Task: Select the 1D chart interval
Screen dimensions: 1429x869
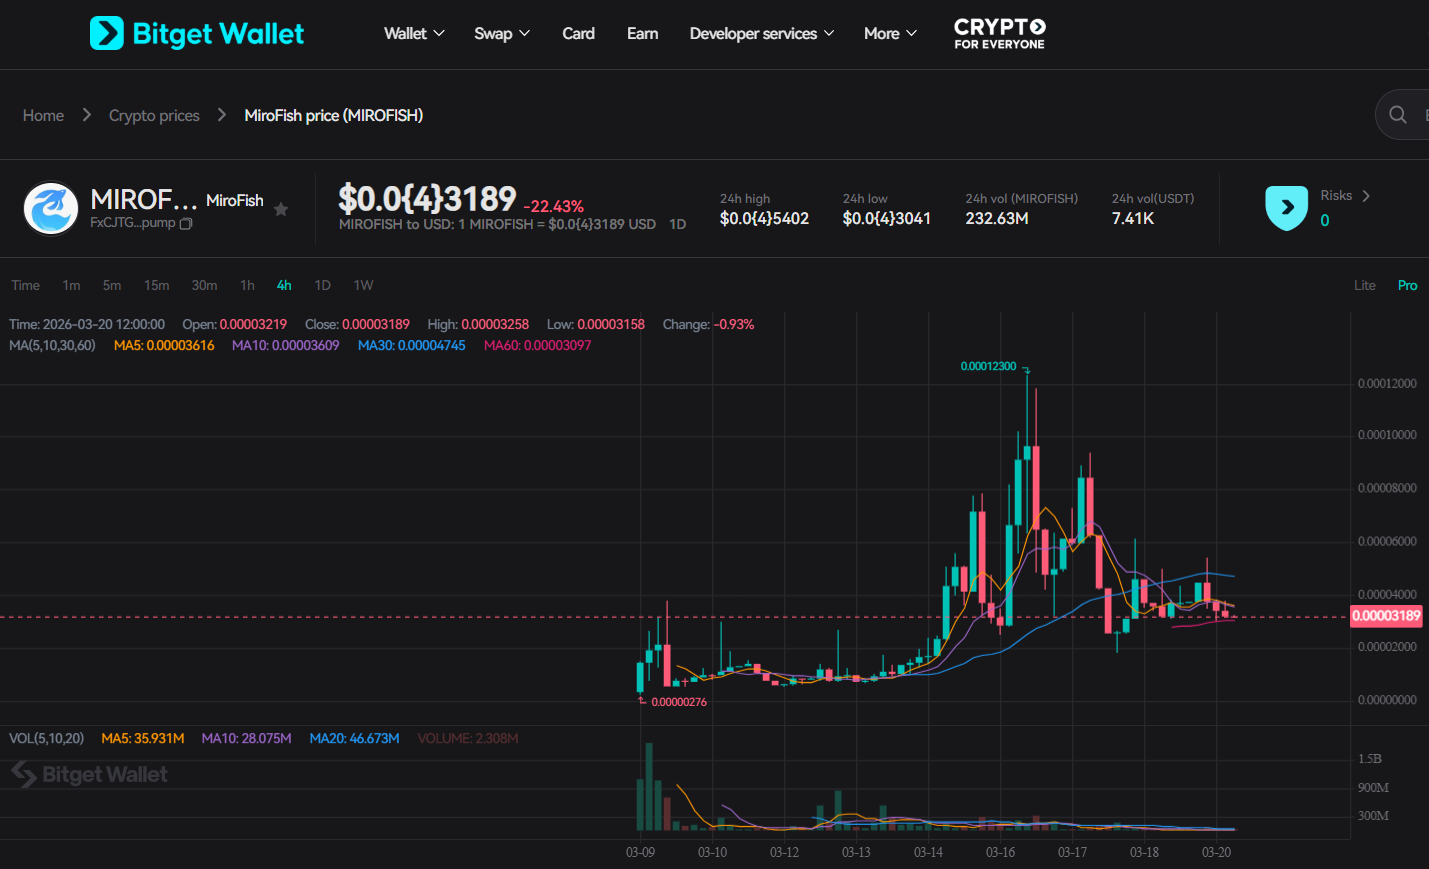Action: tap(323, 285)
